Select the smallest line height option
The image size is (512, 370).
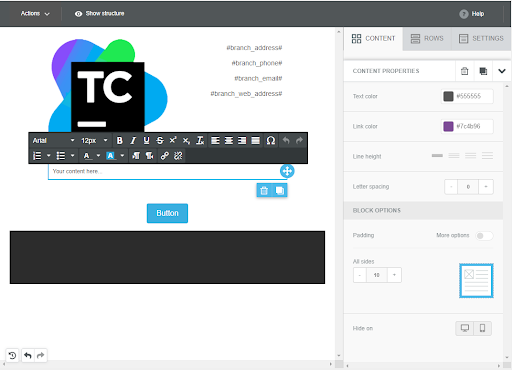[437, 156]
